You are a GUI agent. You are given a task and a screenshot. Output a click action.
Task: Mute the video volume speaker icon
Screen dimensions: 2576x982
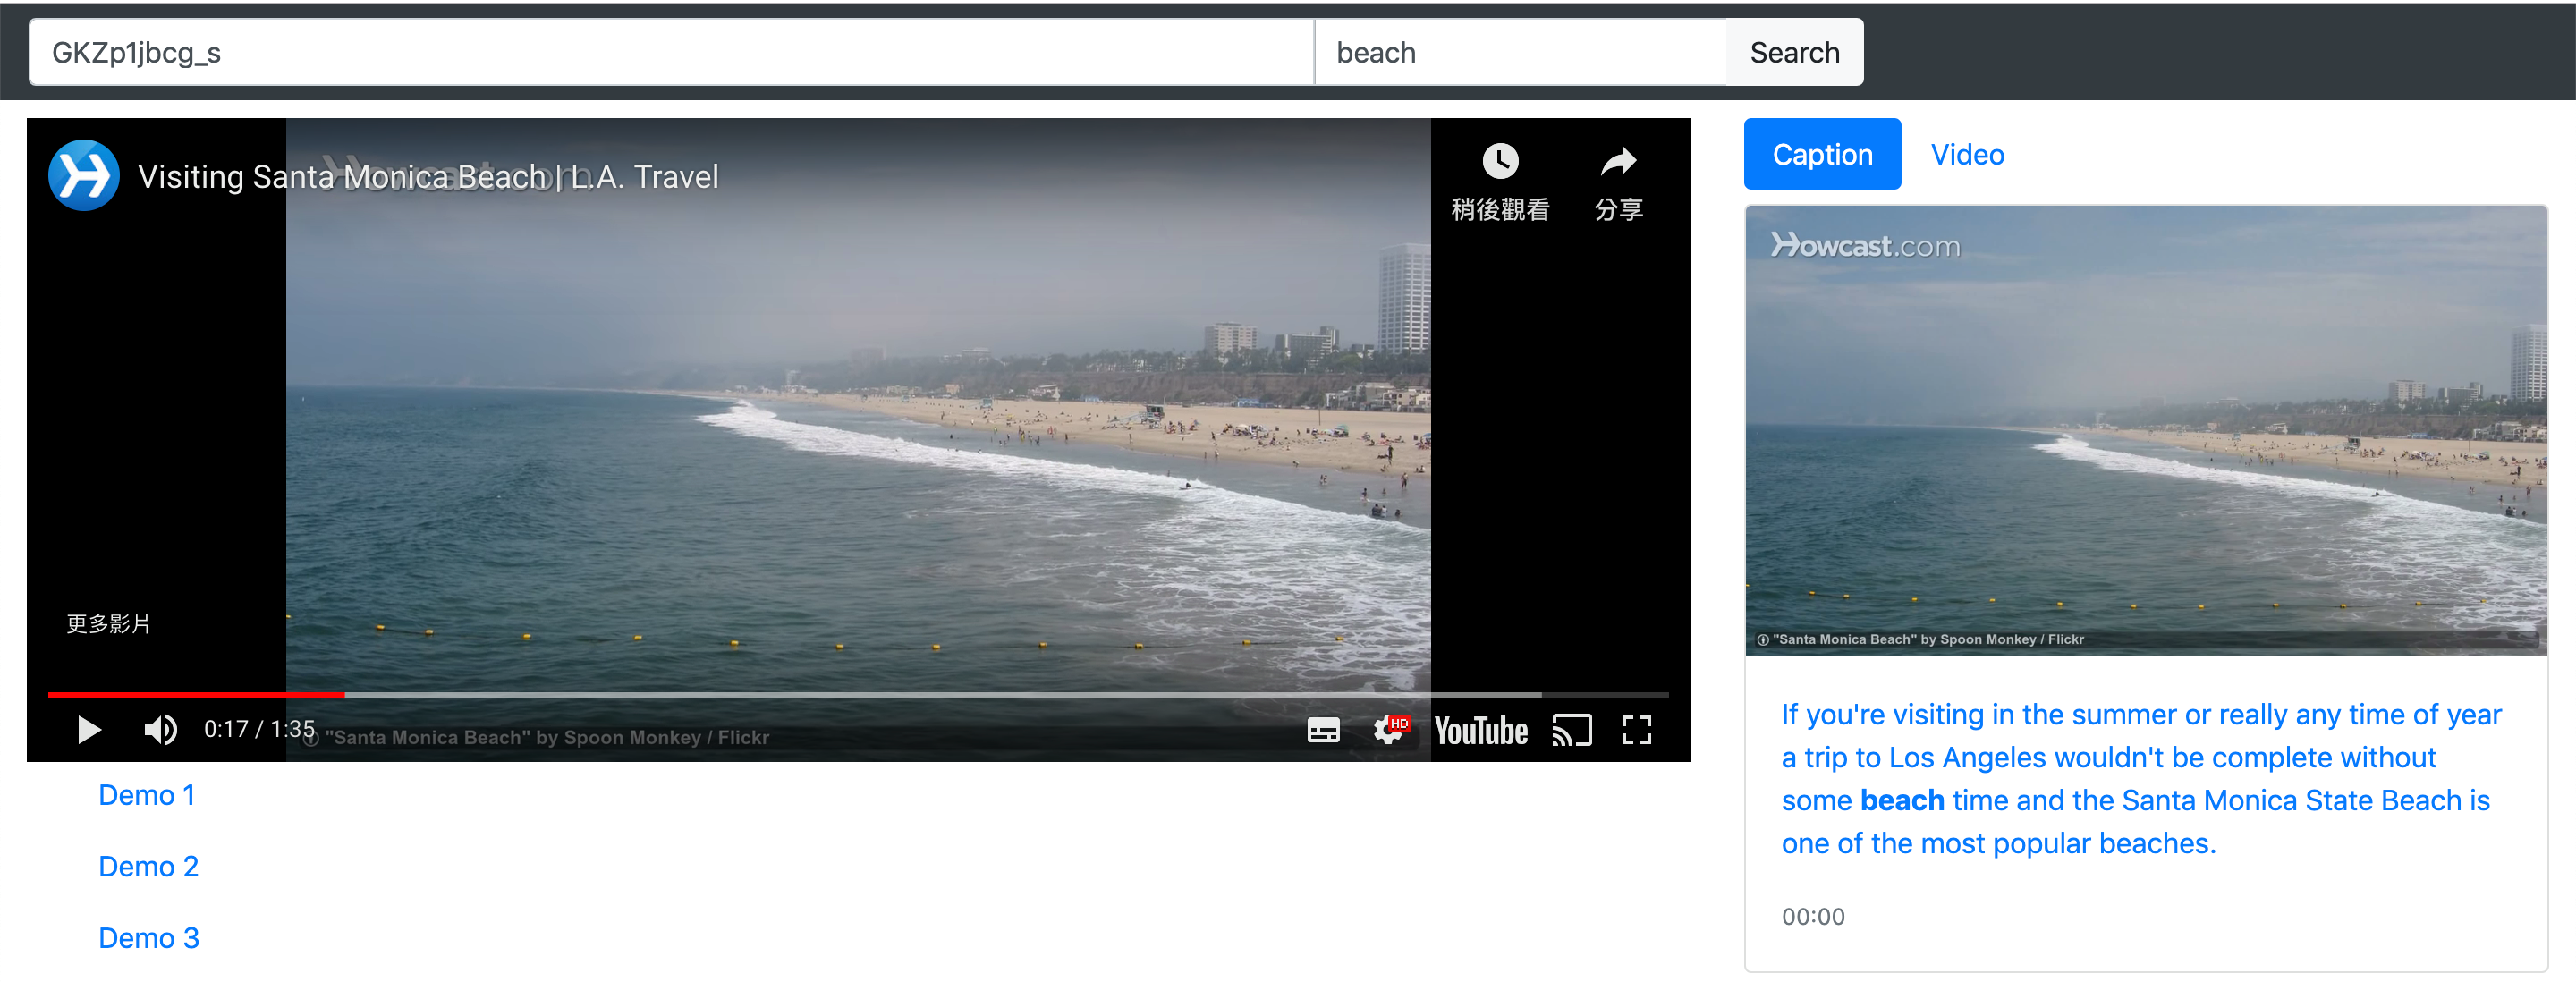pyautogui.click(x=160, y=730)
